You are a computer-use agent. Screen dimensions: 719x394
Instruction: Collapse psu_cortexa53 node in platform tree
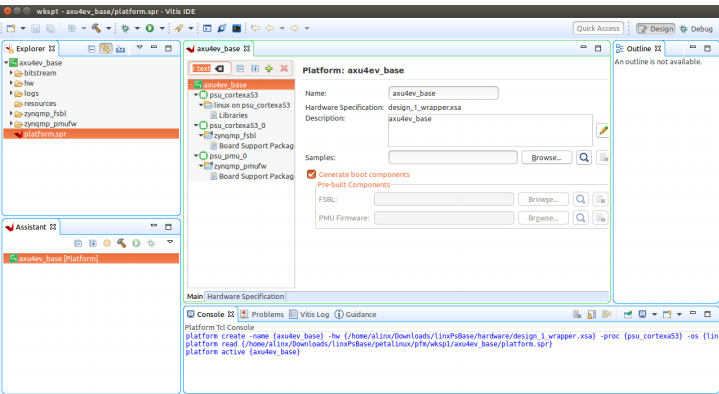click(196, 95)
